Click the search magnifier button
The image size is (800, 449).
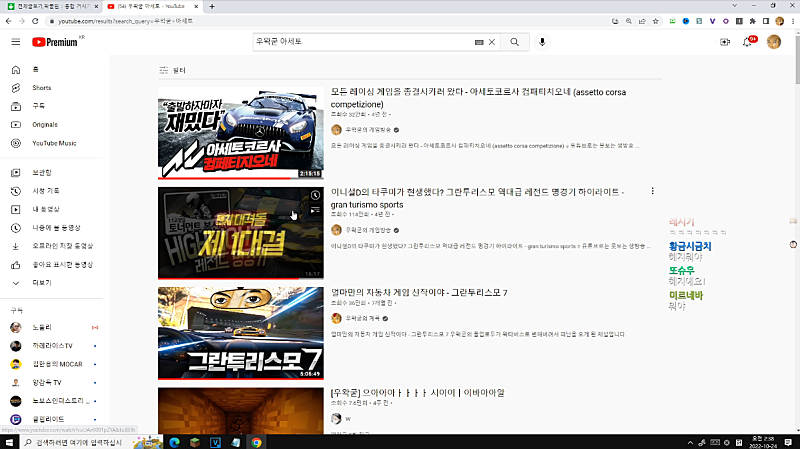tap(514, 42)
